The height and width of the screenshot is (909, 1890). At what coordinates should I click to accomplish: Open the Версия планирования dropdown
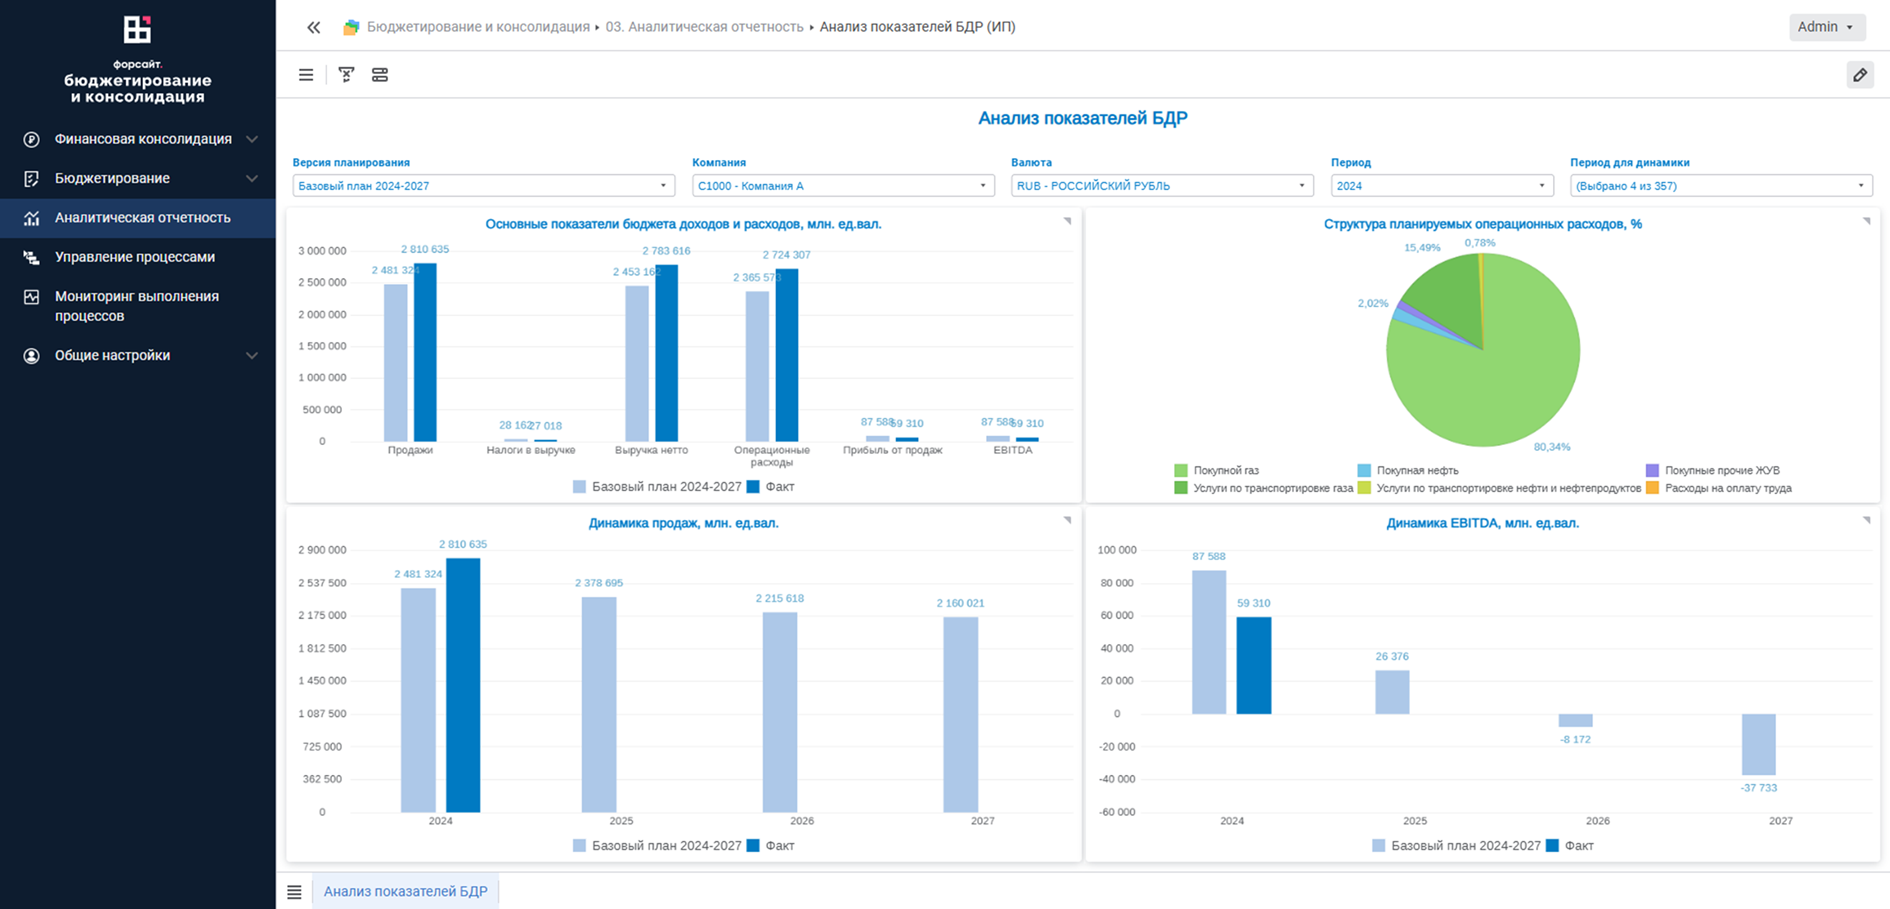pyautogui.click(x=484, y=186)
